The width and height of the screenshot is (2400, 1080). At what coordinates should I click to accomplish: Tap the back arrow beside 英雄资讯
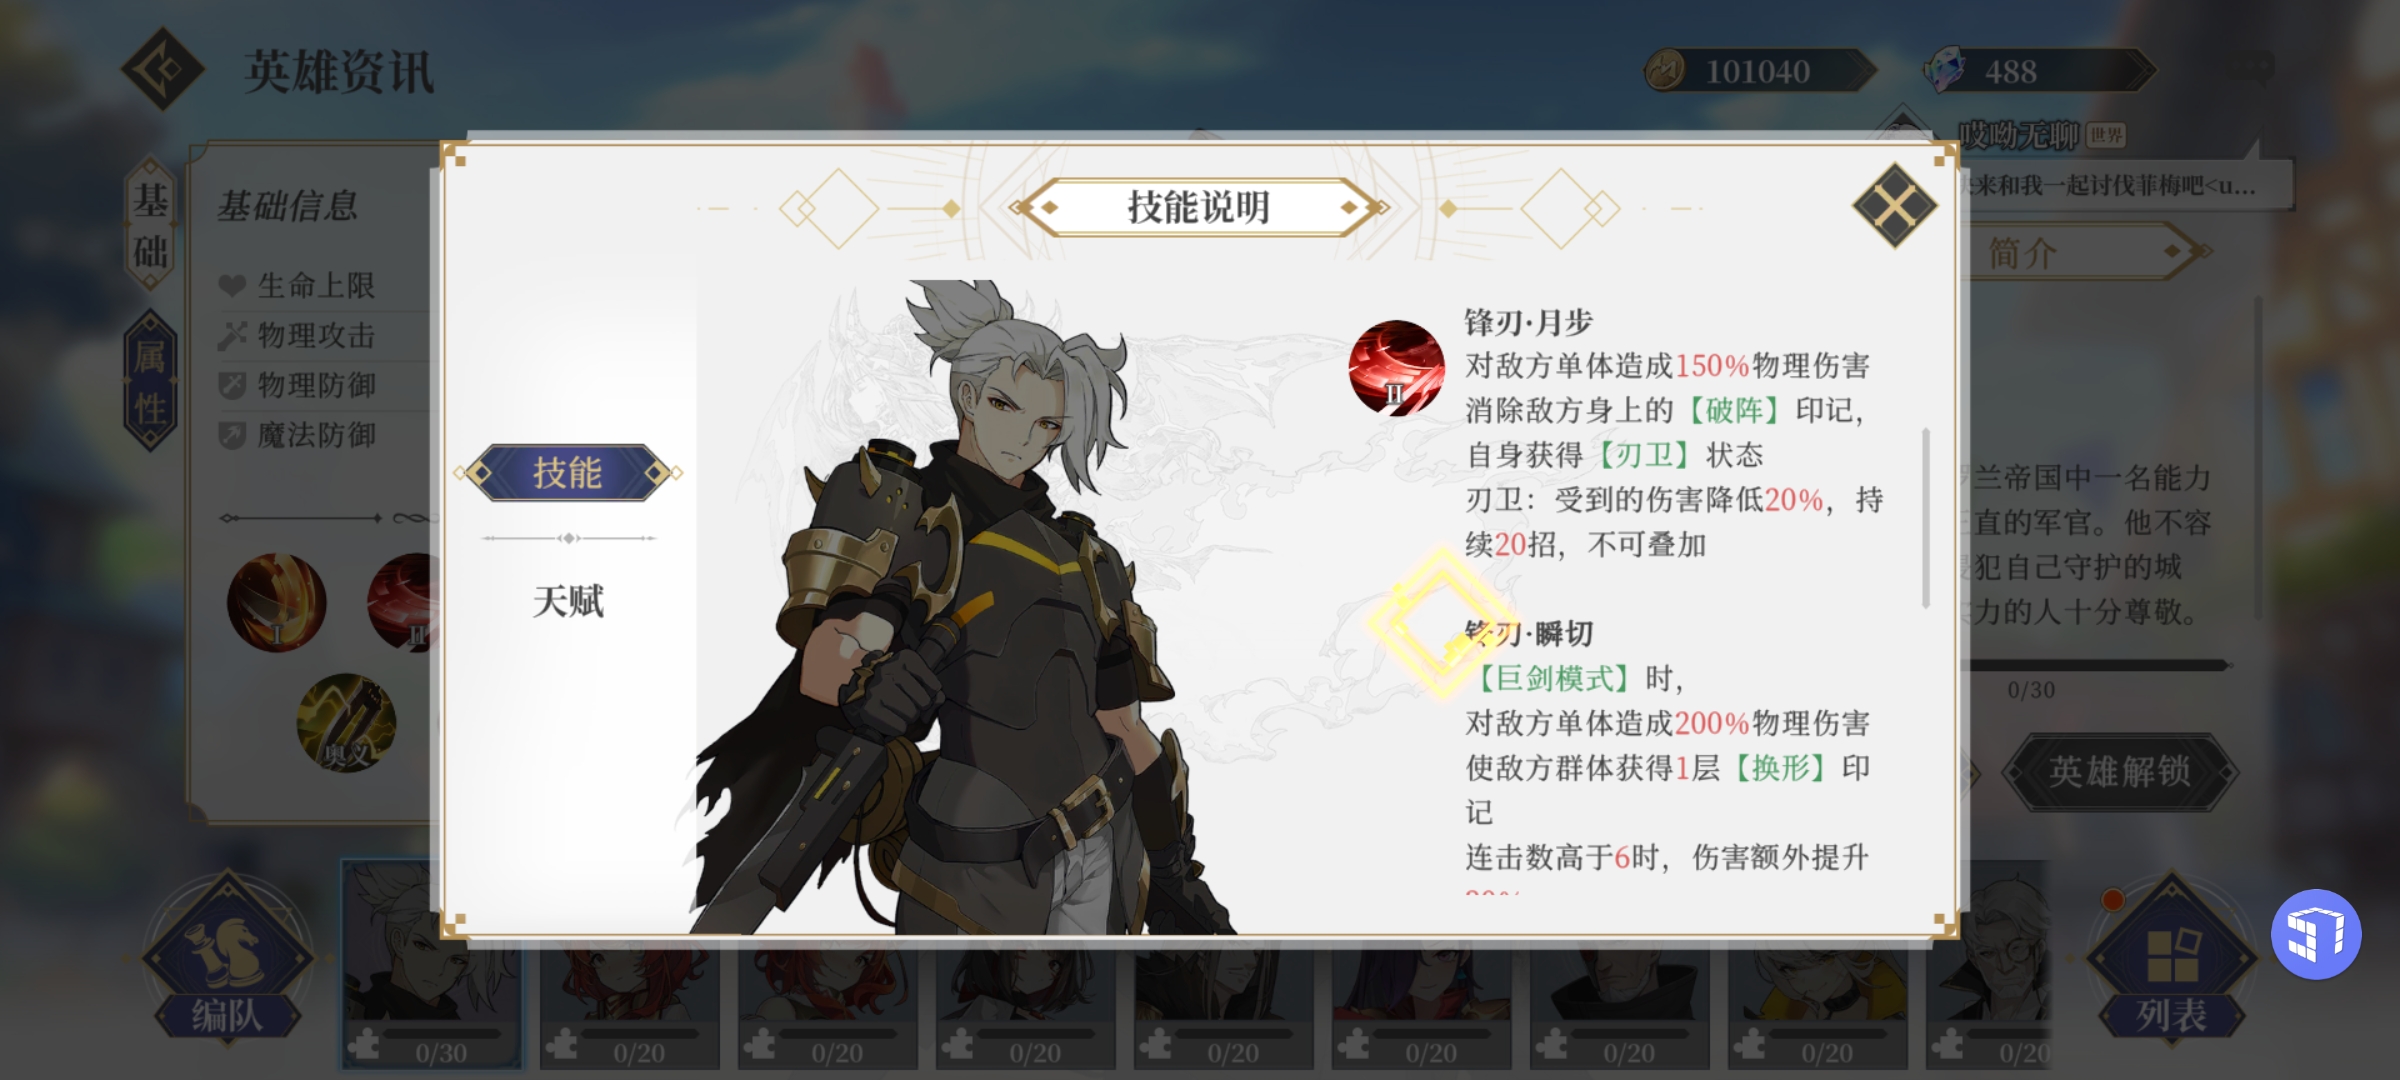click(x=163, y=69)
